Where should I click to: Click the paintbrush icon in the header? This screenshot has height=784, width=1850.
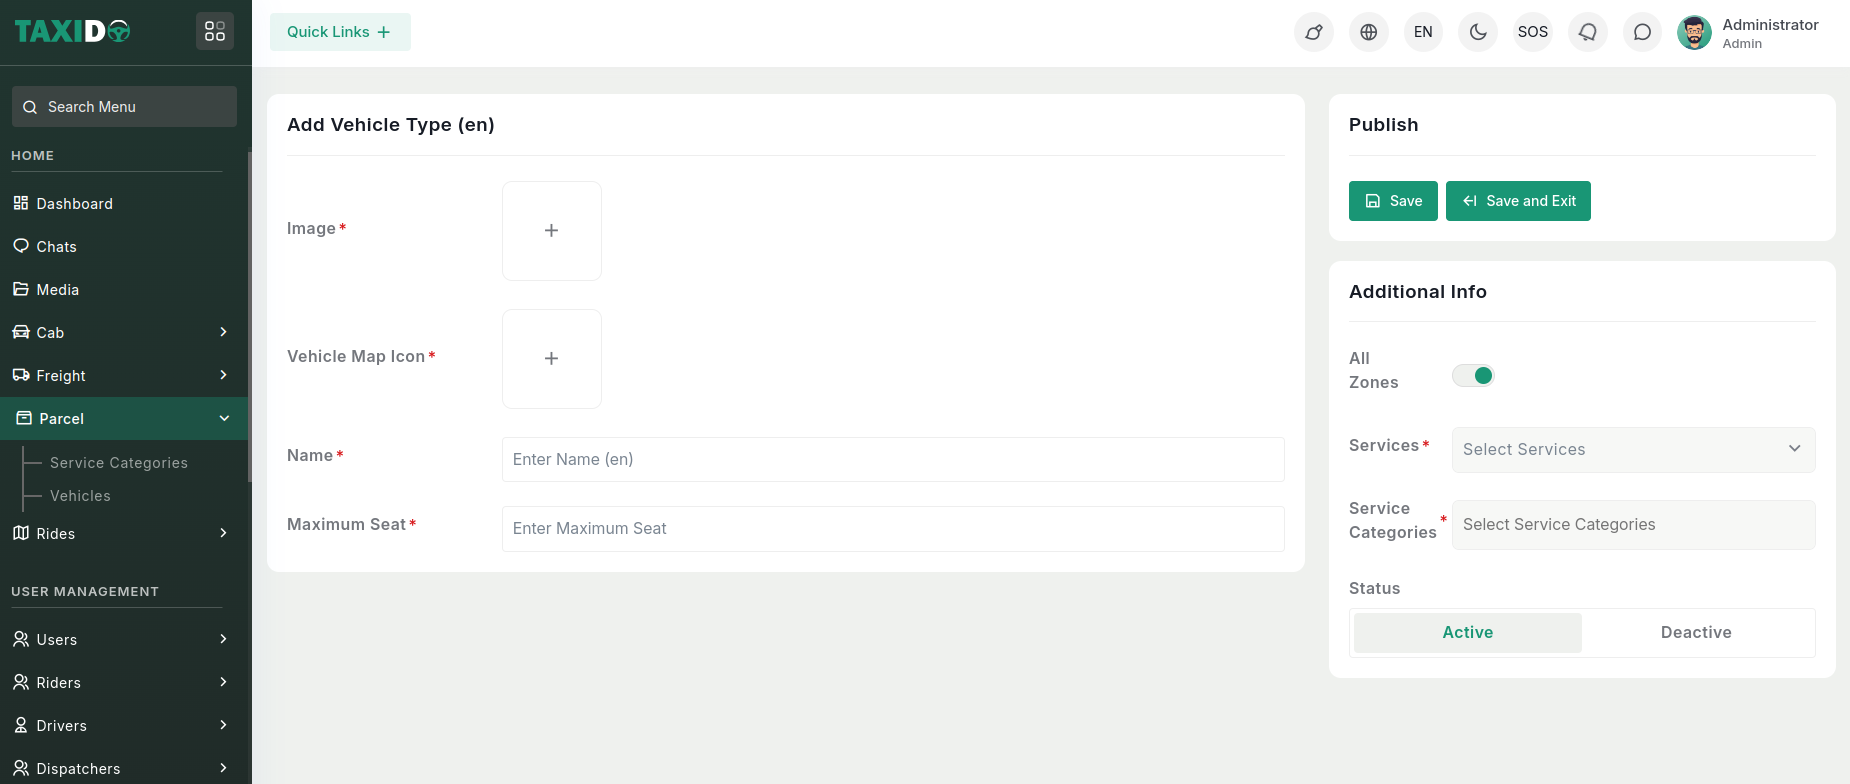coord(1314,32)
